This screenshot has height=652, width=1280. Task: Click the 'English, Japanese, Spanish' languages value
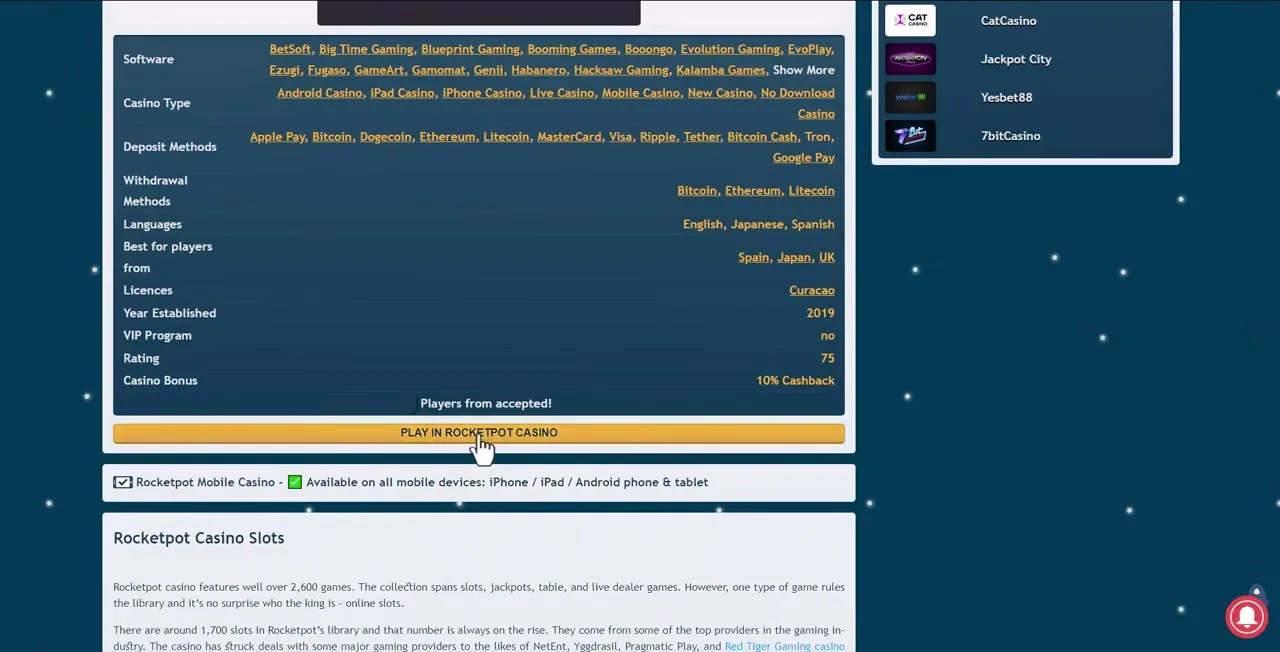tap(758, 225)
